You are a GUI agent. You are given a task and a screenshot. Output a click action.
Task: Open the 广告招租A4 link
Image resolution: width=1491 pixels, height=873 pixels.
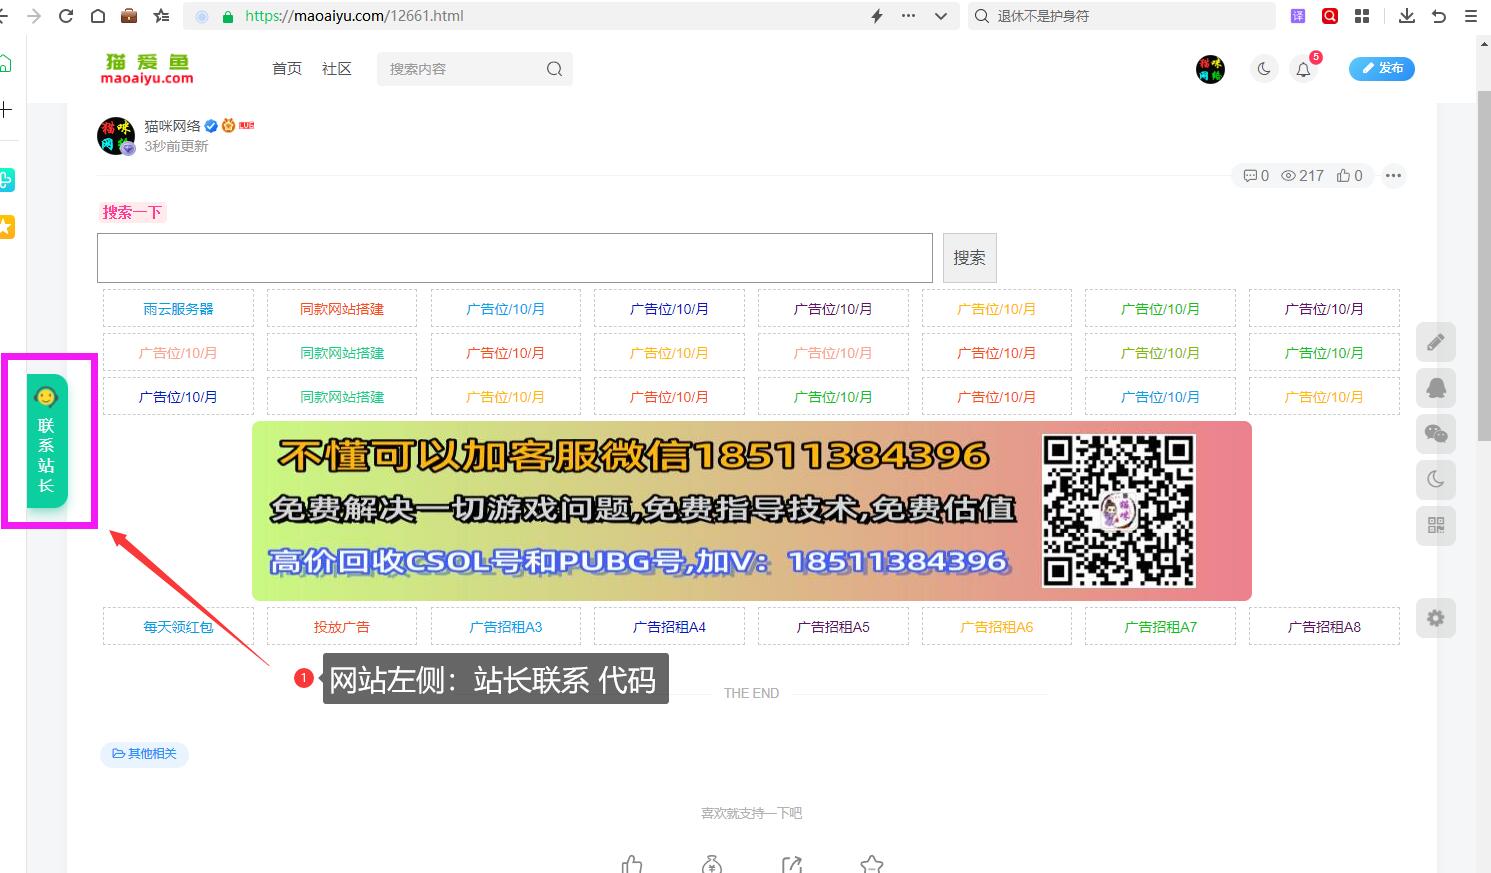pyautogui.click(x=669, y=627)
